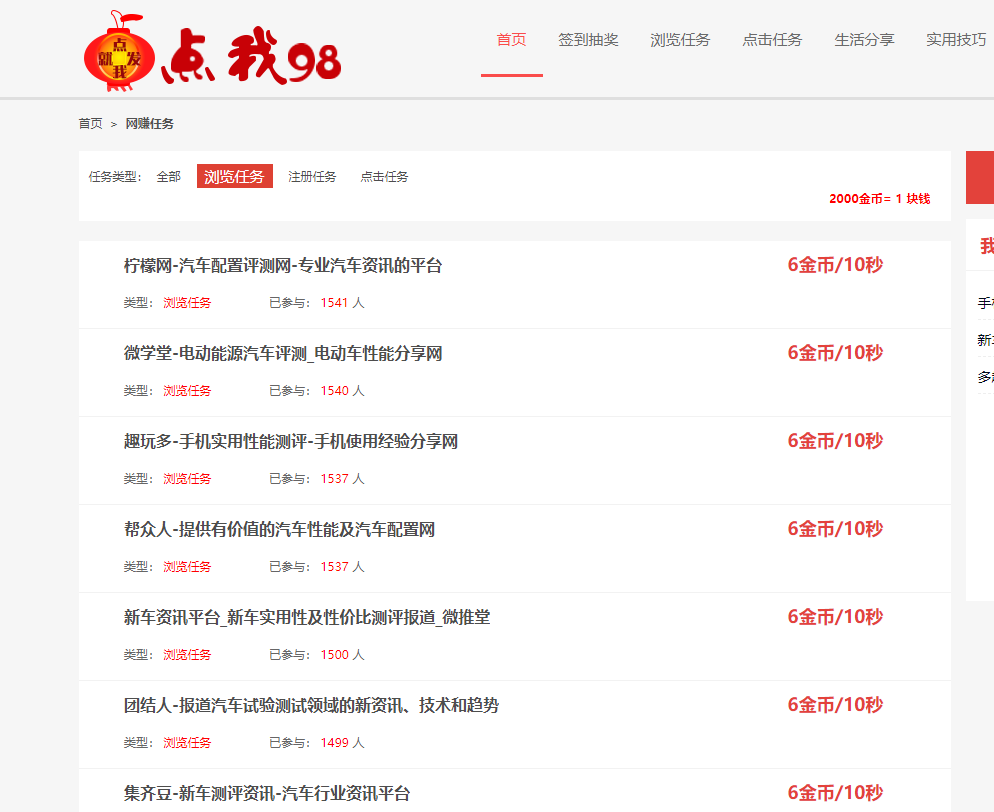Click 6金币/10秒 reward for 新车资讯平台 task
Viewport: 994px width, 812px height.
pos(835,617)
